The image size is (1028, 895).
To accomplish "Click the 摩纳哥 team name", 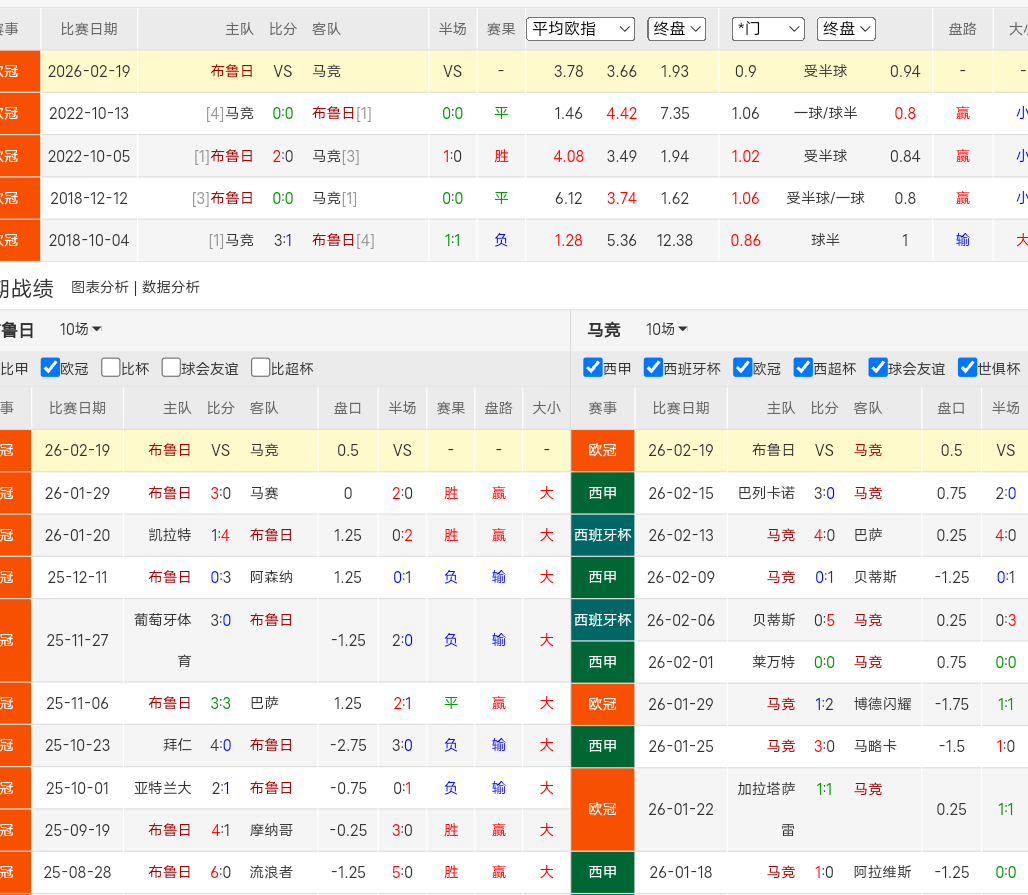I will tap(271, 830).
